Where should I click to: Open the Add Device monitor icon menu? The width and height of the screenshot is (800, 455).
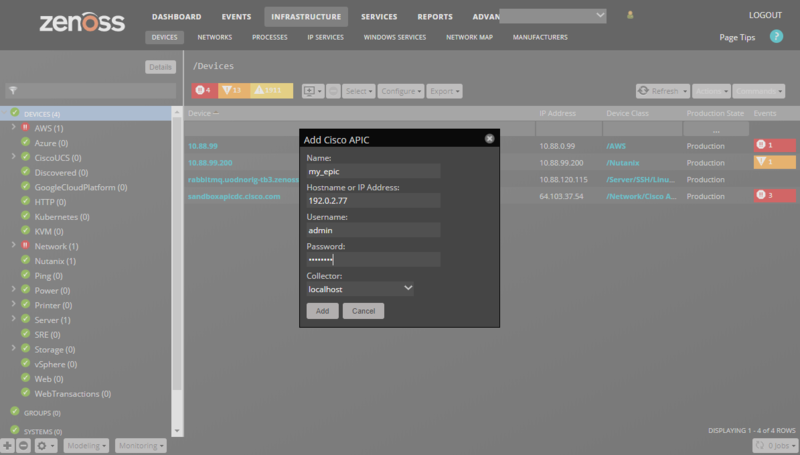point(313,91)
